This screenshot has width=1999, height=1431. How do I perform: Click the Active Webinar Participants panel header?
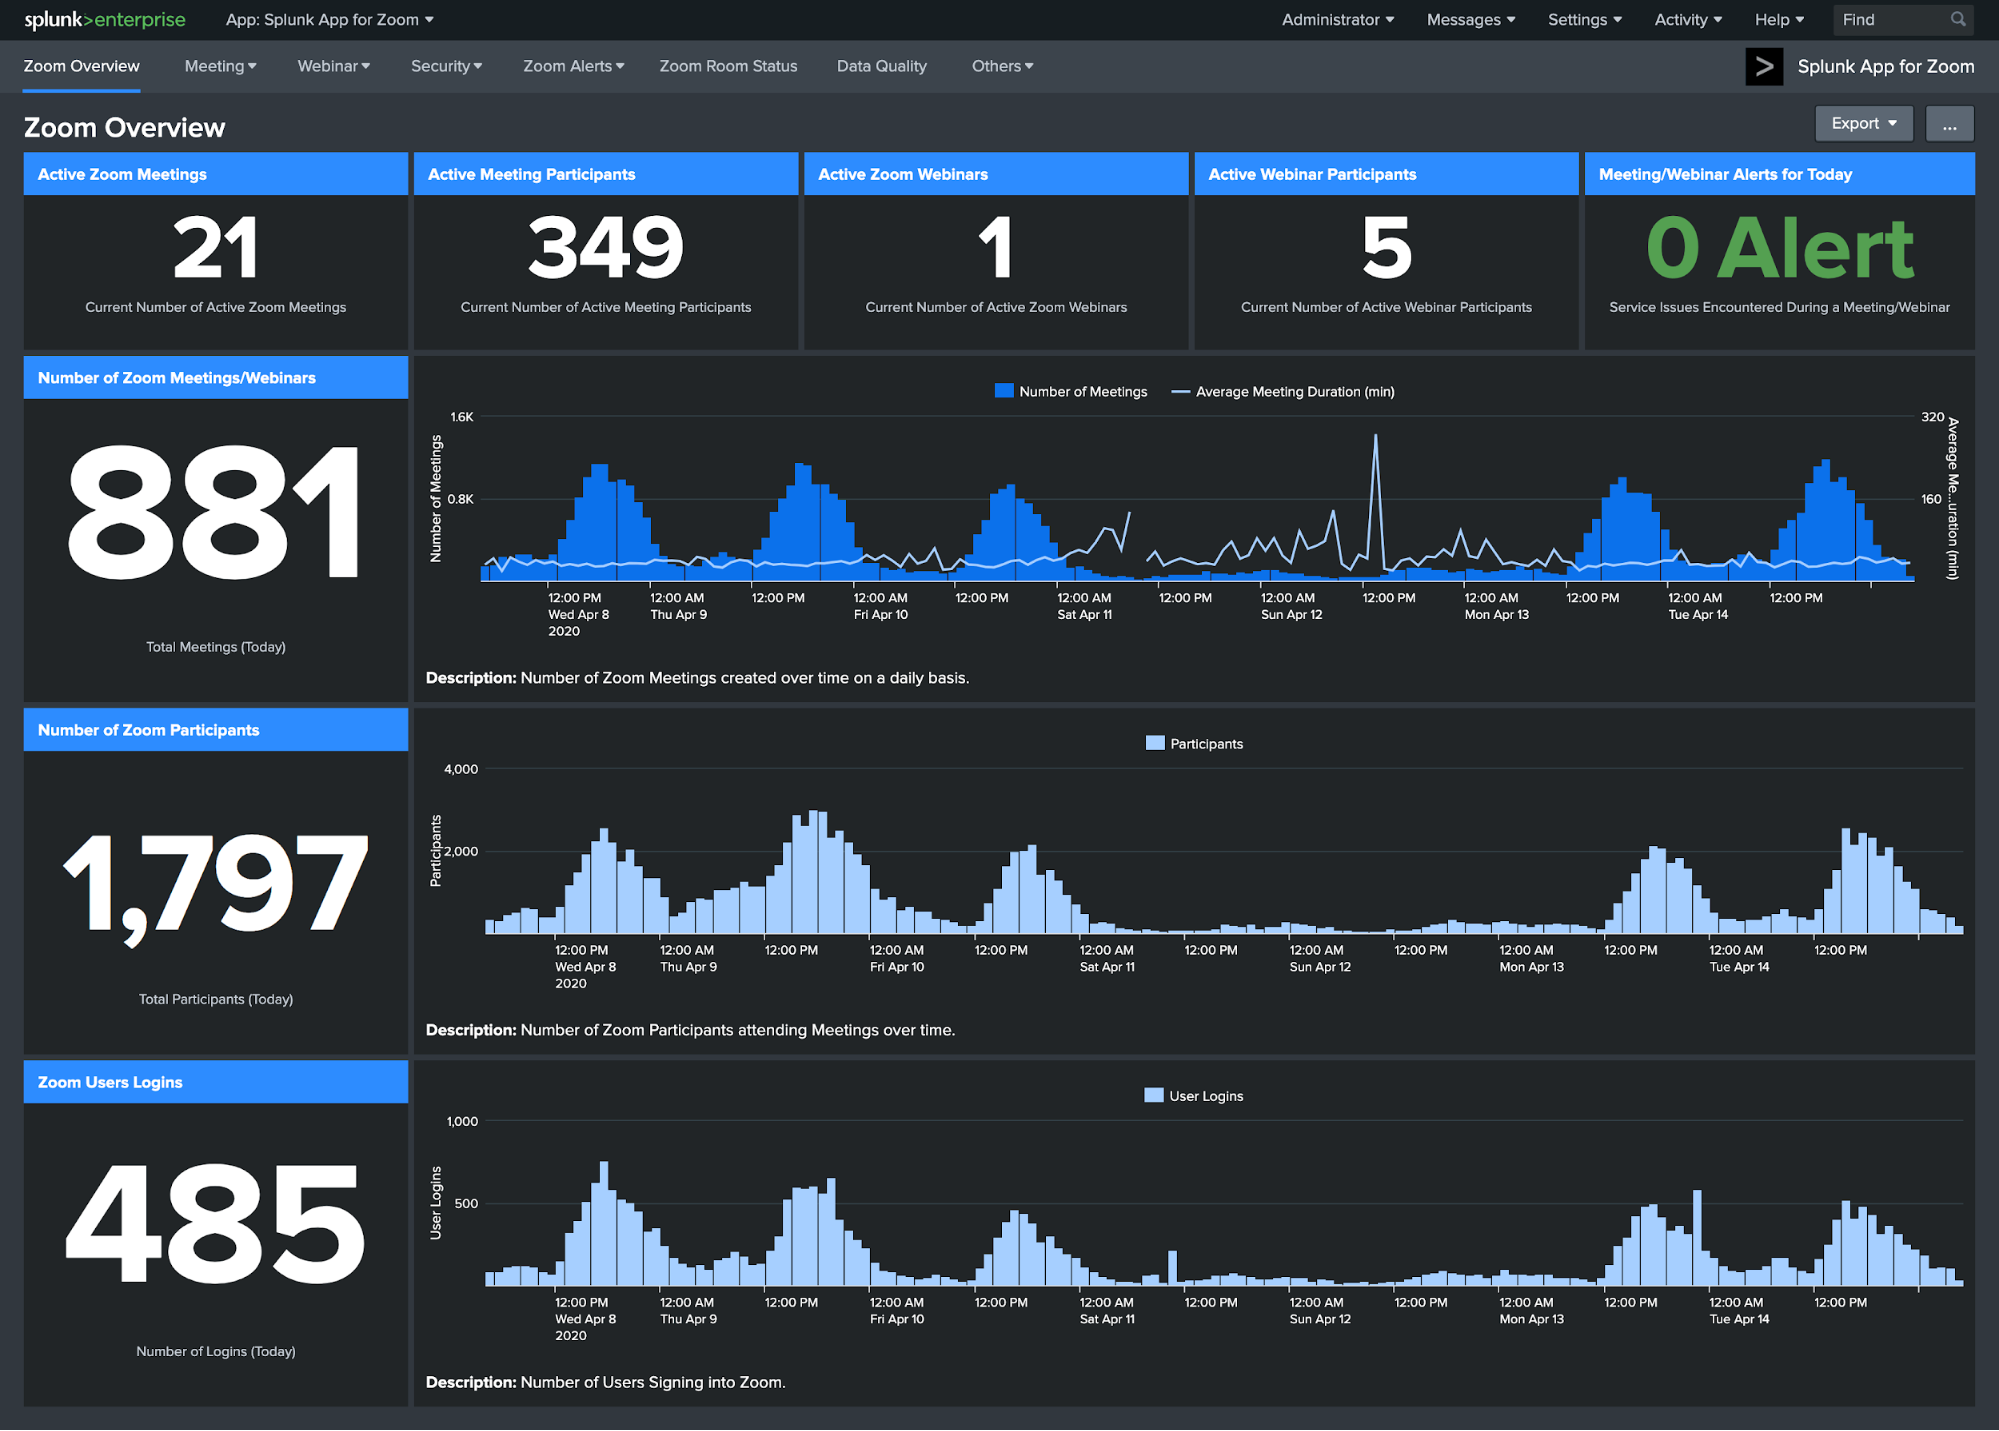(1386, 174)
